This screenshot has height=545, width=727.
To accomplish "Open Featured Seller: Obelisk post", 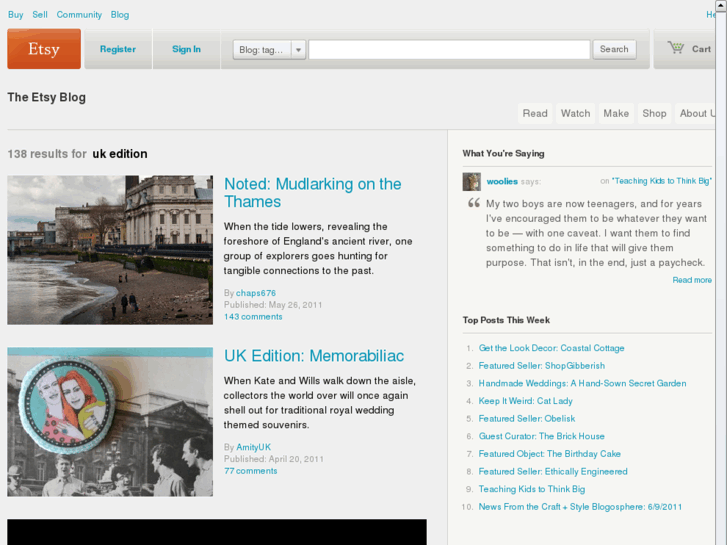I will (527, 419).
